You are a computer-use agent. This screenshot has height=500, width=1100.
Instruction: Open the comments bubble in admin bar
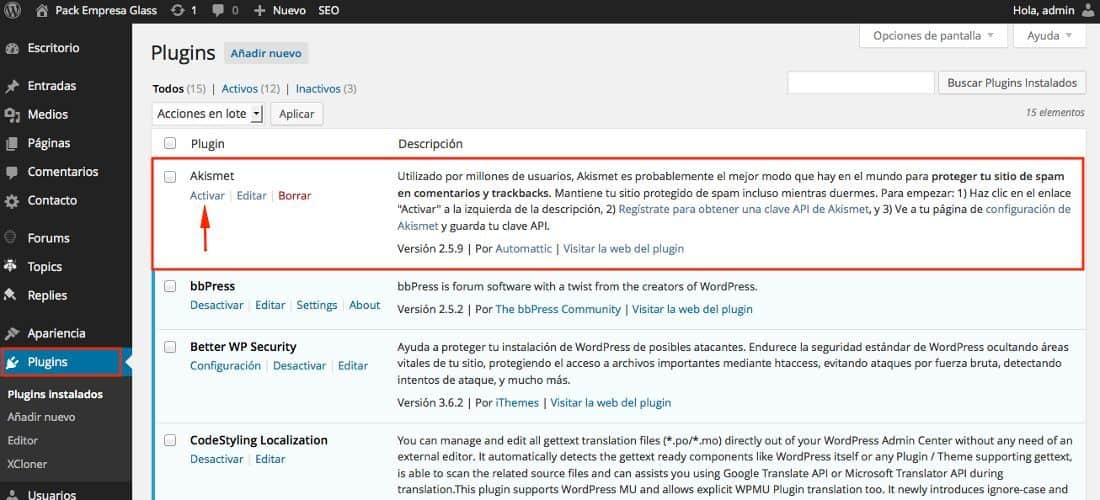click(x=218, y=11)
